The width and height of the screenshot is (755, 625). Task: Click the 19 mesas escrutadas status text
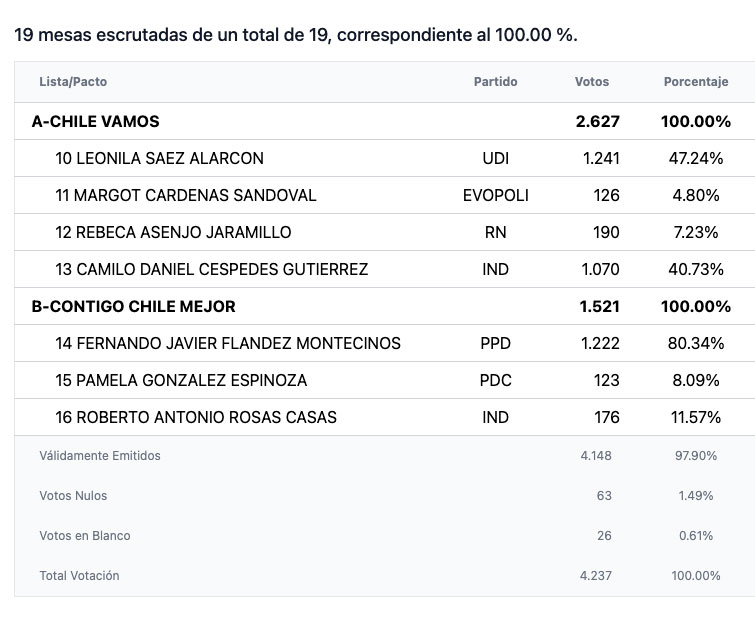click(296, 35)
